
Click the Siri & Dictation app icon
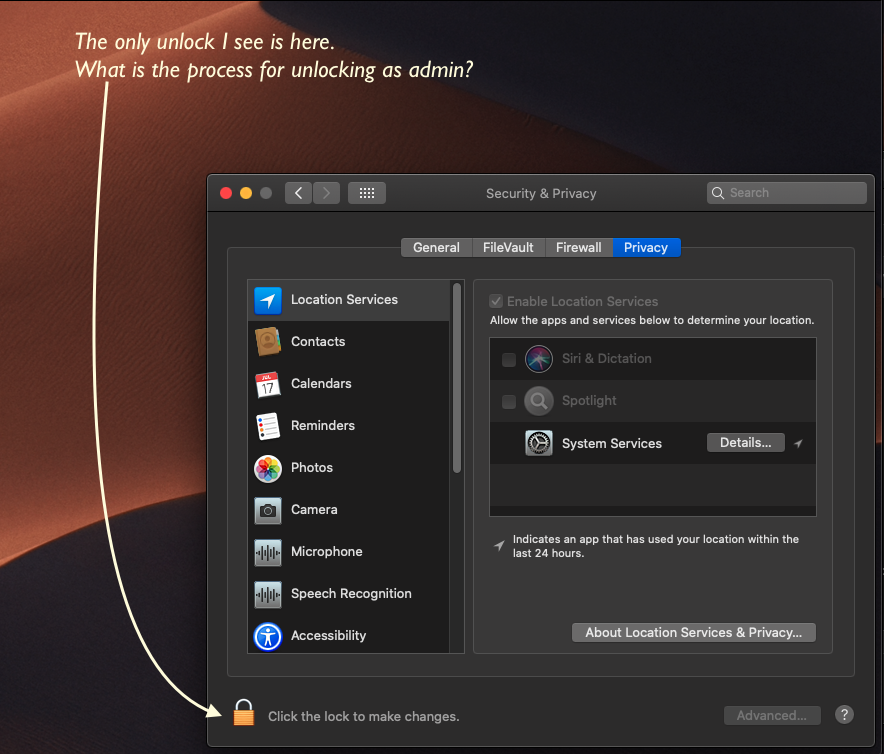[x=538, y=359]
